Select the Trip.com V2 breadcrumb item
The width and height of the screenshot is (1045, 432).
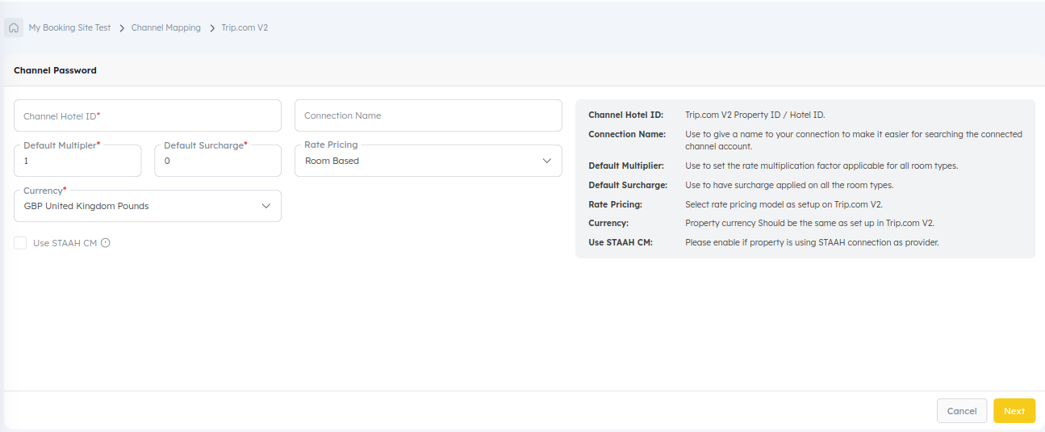tap(245, 28)
